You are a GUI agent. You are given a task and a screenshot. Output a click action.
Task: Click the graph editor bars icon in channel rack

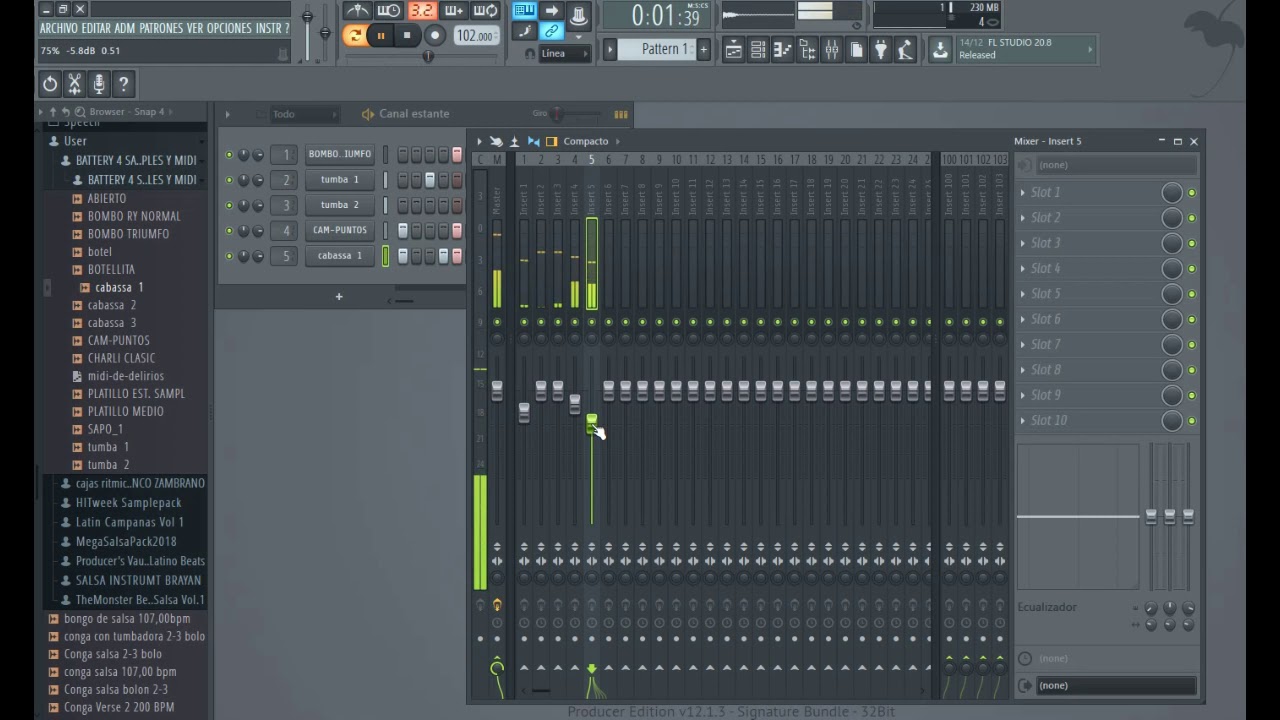coord(621,114)
